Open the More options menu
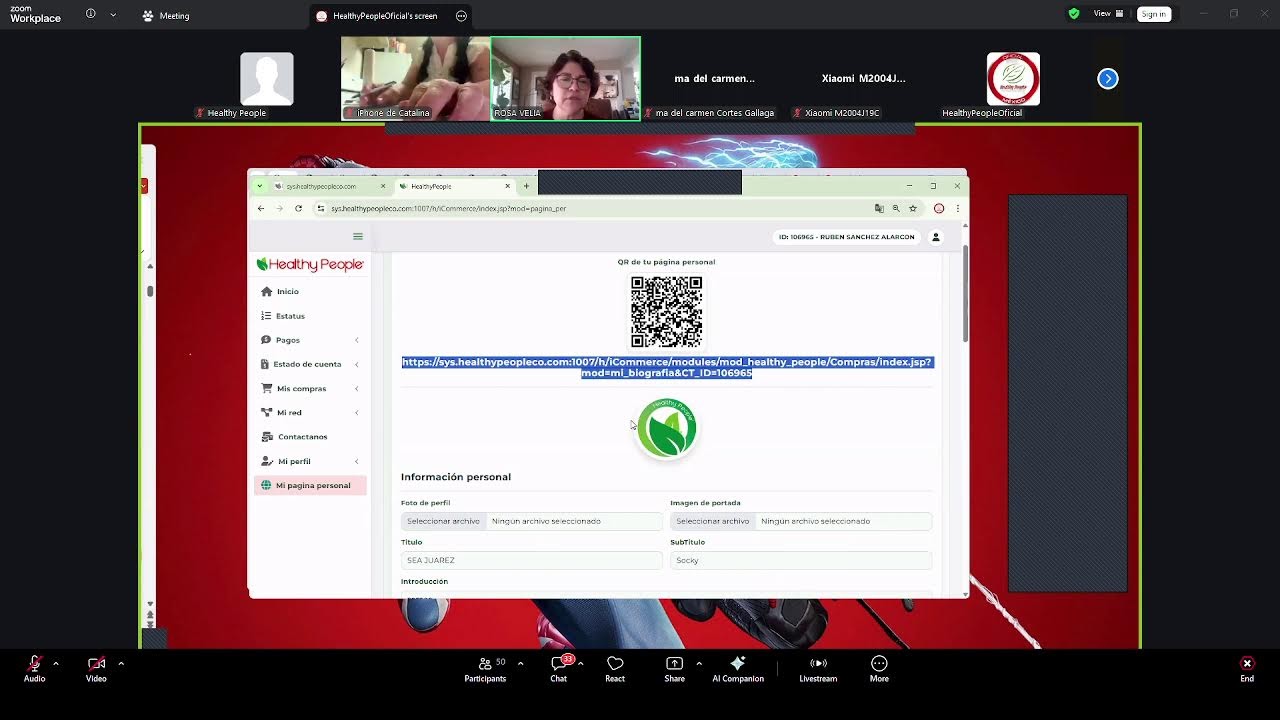This screenshot has width=1280, height=720. pyautogui.click(x=879, y=669)
